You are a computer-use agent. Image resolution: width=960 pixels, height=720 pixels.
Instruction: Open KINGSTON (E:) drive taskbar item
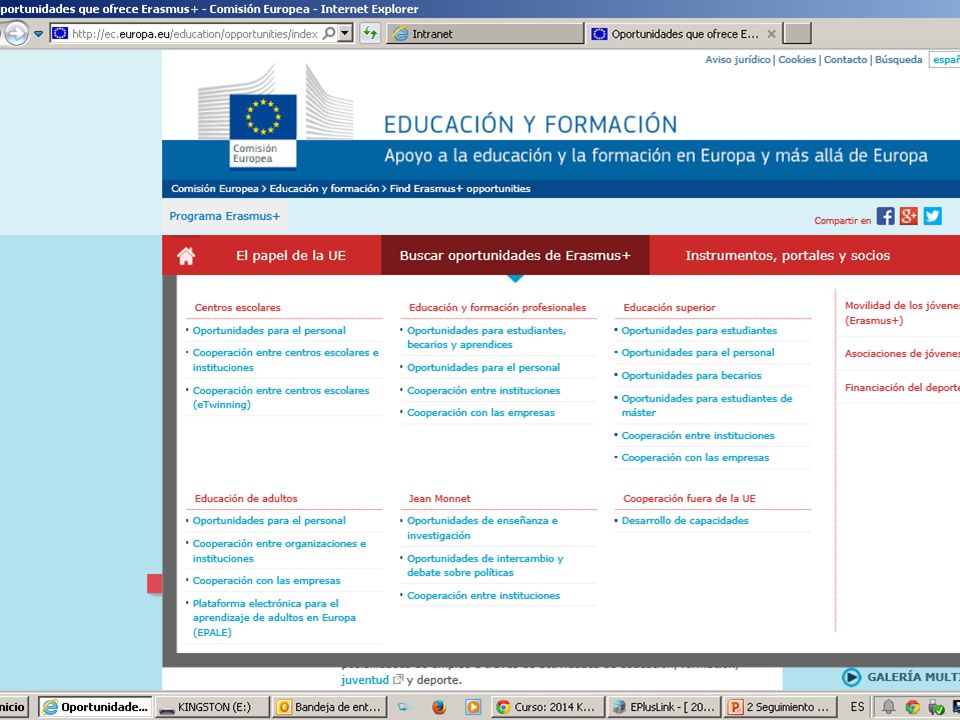(212, 707)
